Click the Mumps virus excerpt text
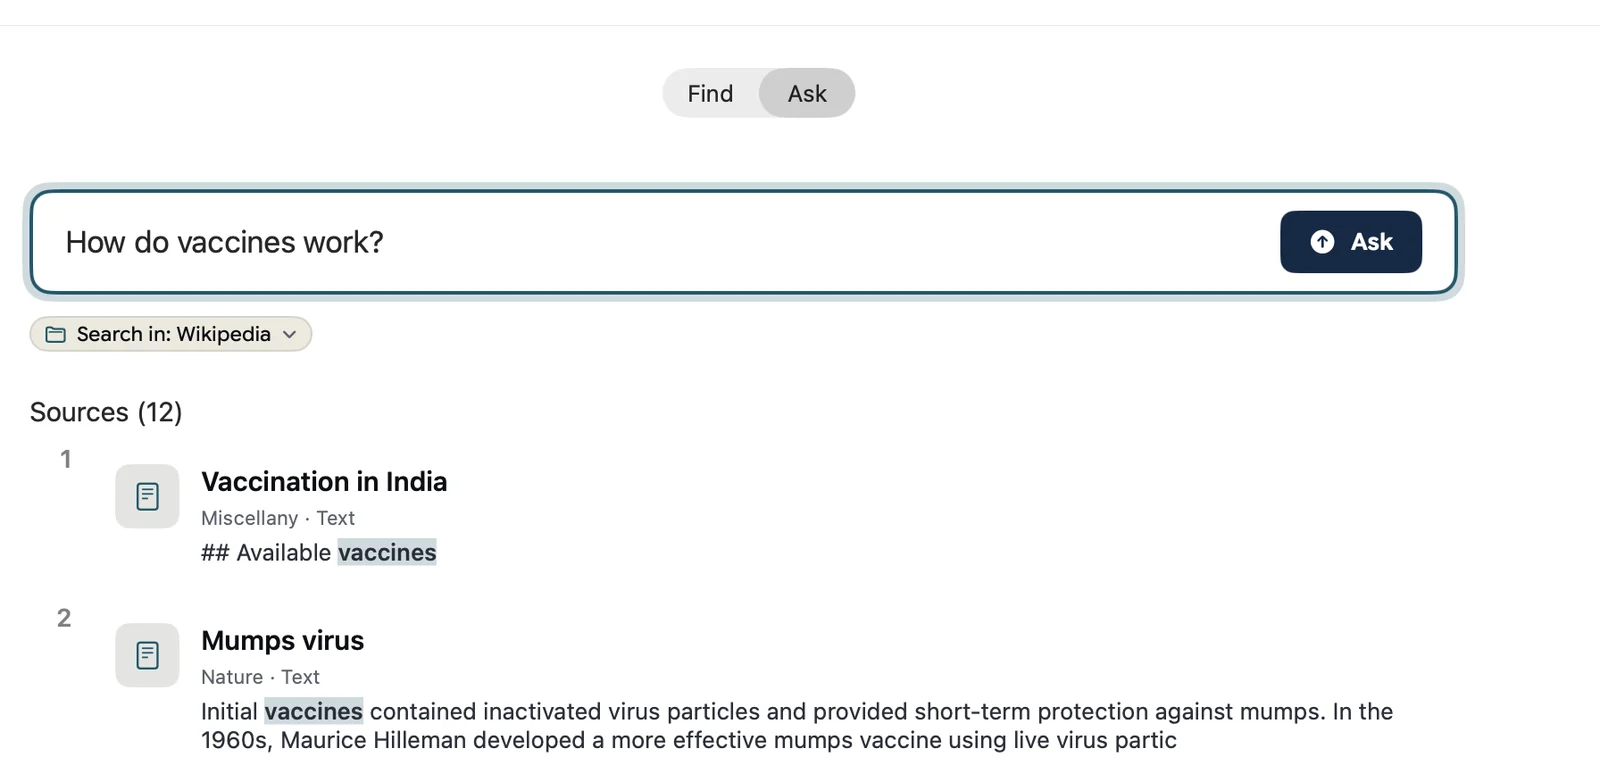 (x=797, y=726)
